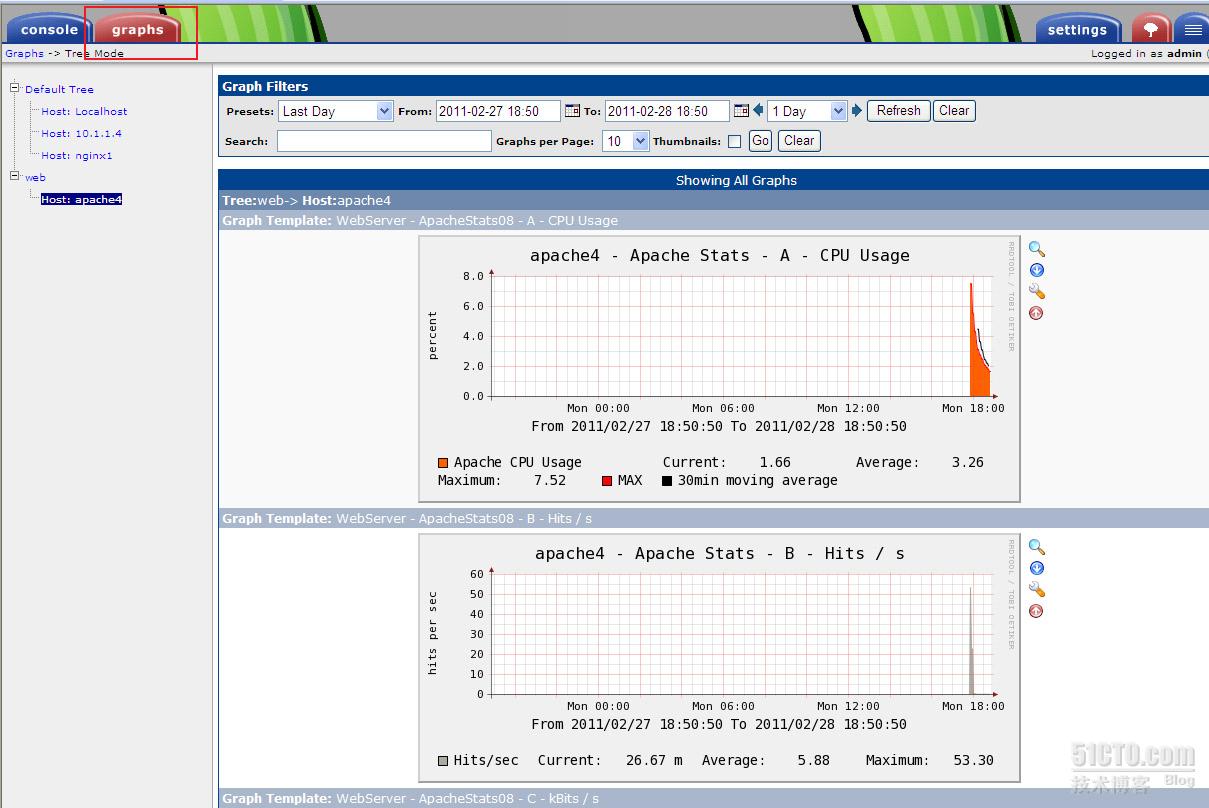Click the Logged in as admin text
This screenshot has height=808, width=1209.
(1146, 54)
